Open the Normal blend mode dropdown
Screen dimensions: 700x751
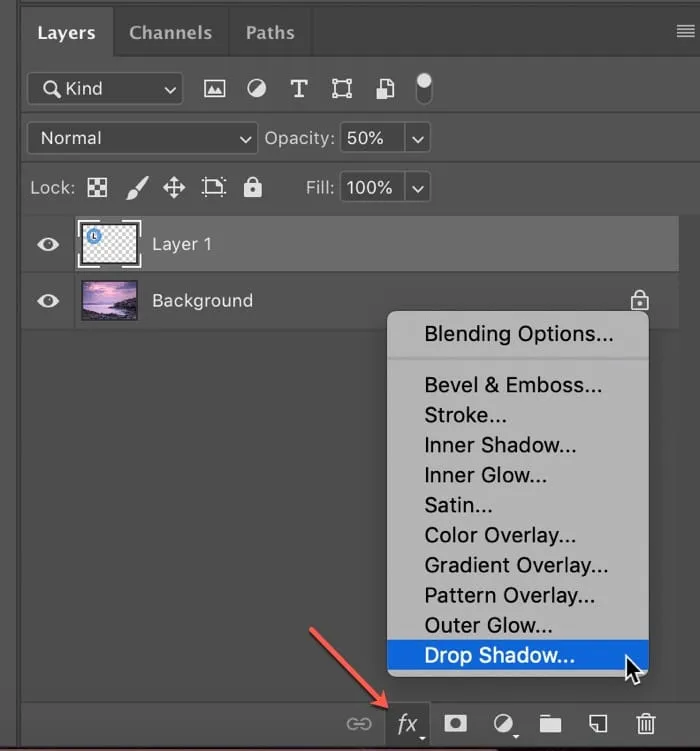(x=143, y=138)
